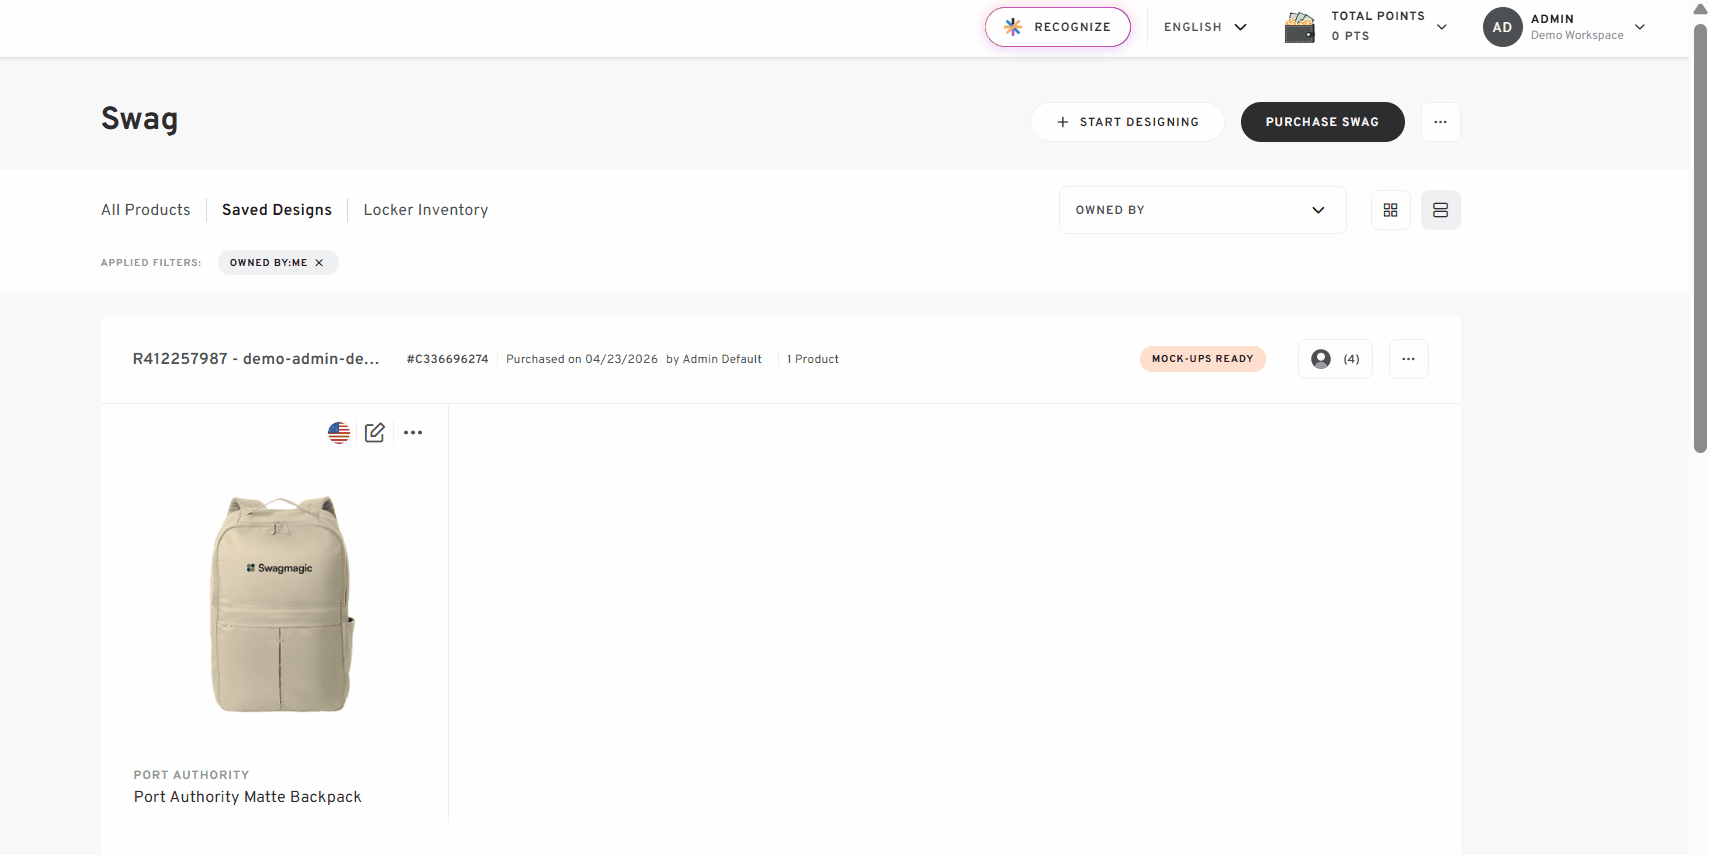Remove the Owned By:Me filter
Screen dimensions: 1709x855
[x=319, y=263]
